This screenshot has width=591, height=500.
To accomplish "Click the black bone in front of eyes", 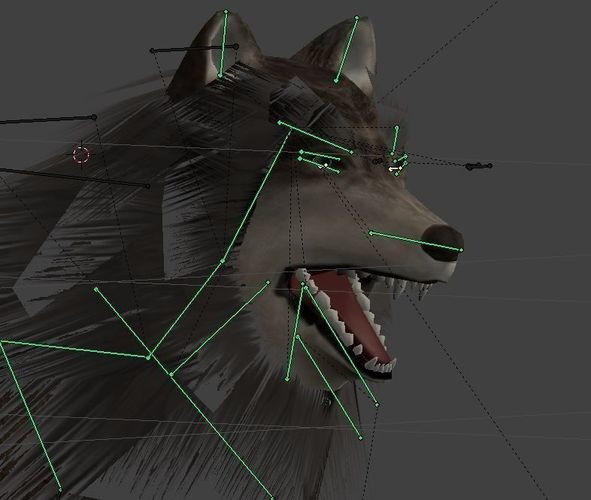I will (x=479, y=166).
